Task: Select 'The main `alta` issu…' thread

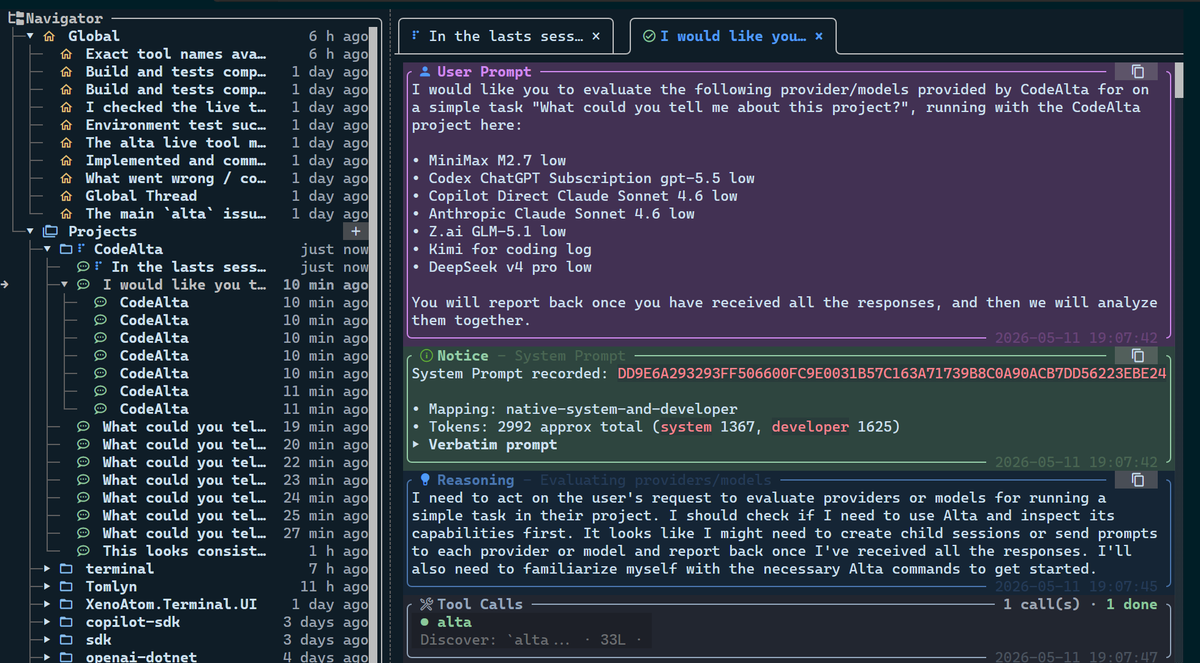Action: tap(176, 214)
